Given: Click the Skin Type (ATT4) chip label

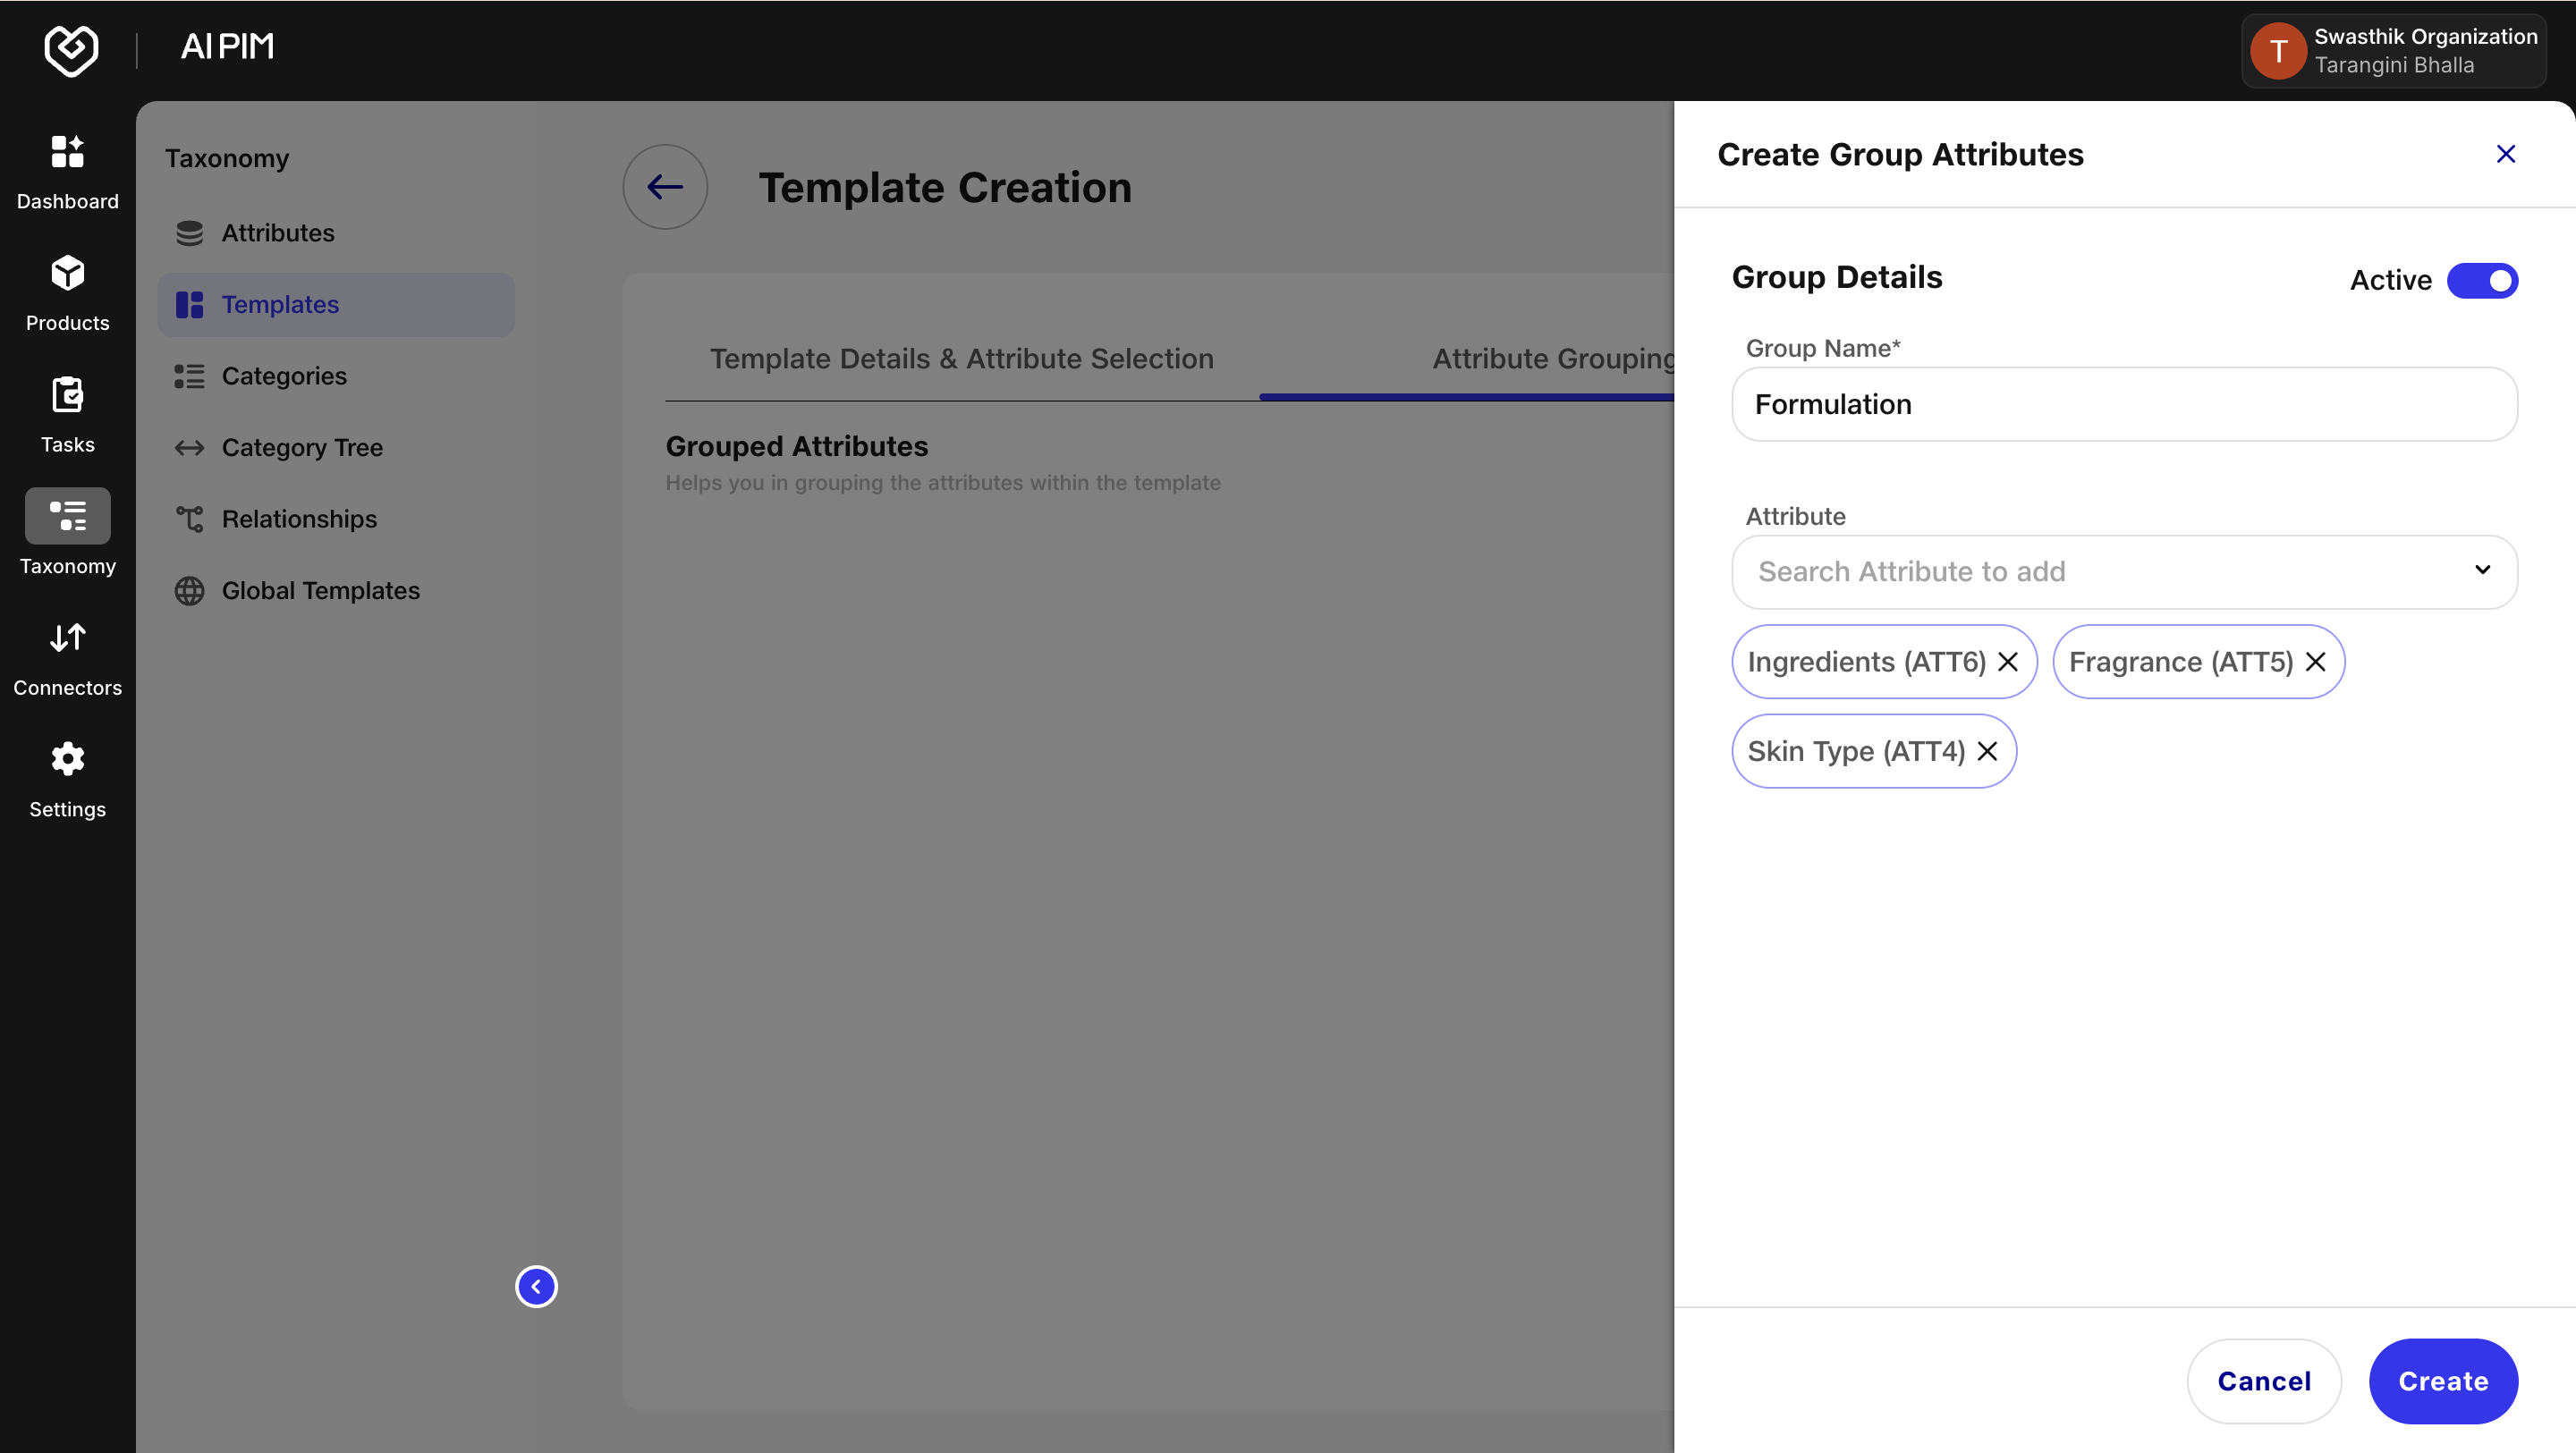Looking at the screenshot, I should point(1856,751).
